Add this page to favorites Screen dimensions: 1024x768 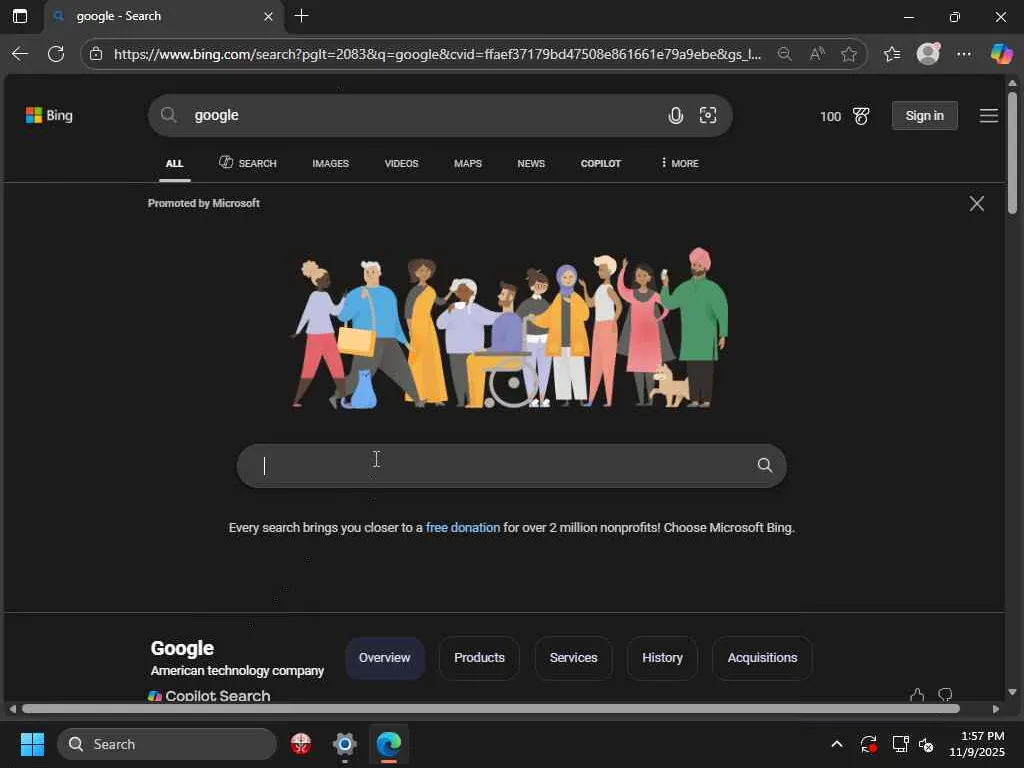click(x=849, y=54)
